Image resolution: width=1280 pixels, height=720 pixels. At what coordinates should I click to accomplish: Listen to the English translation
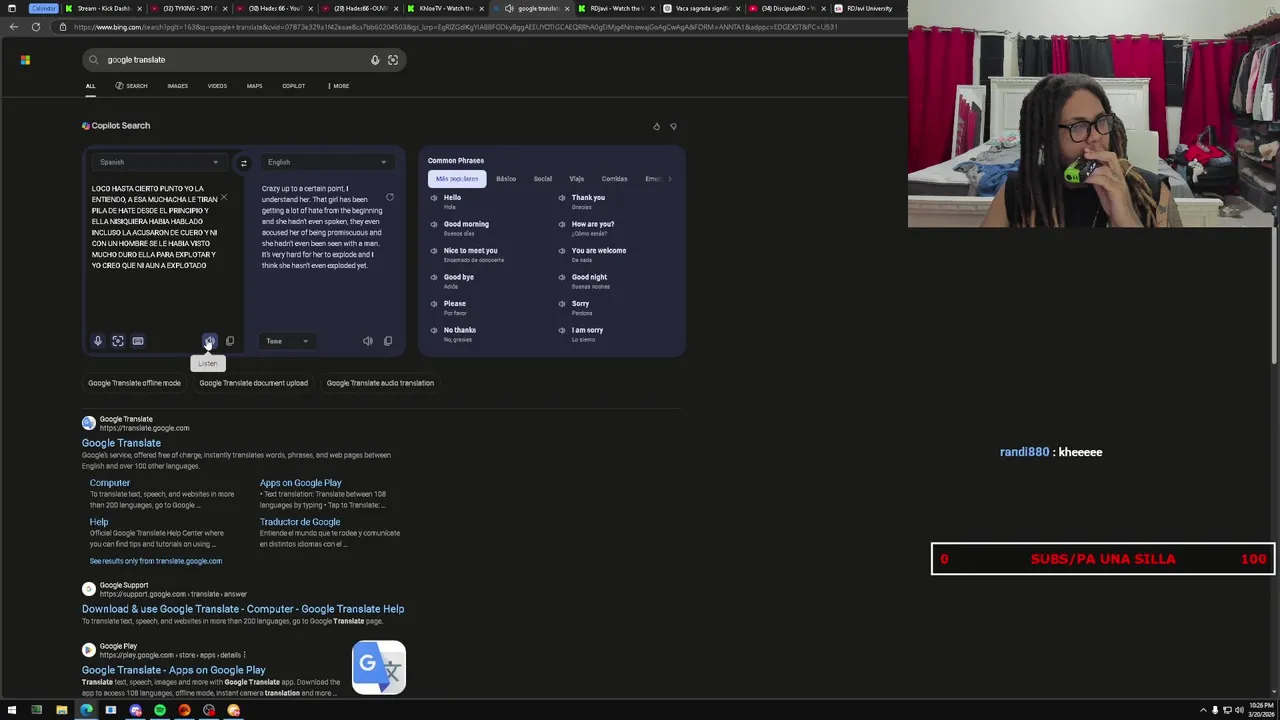pos(368,341)
